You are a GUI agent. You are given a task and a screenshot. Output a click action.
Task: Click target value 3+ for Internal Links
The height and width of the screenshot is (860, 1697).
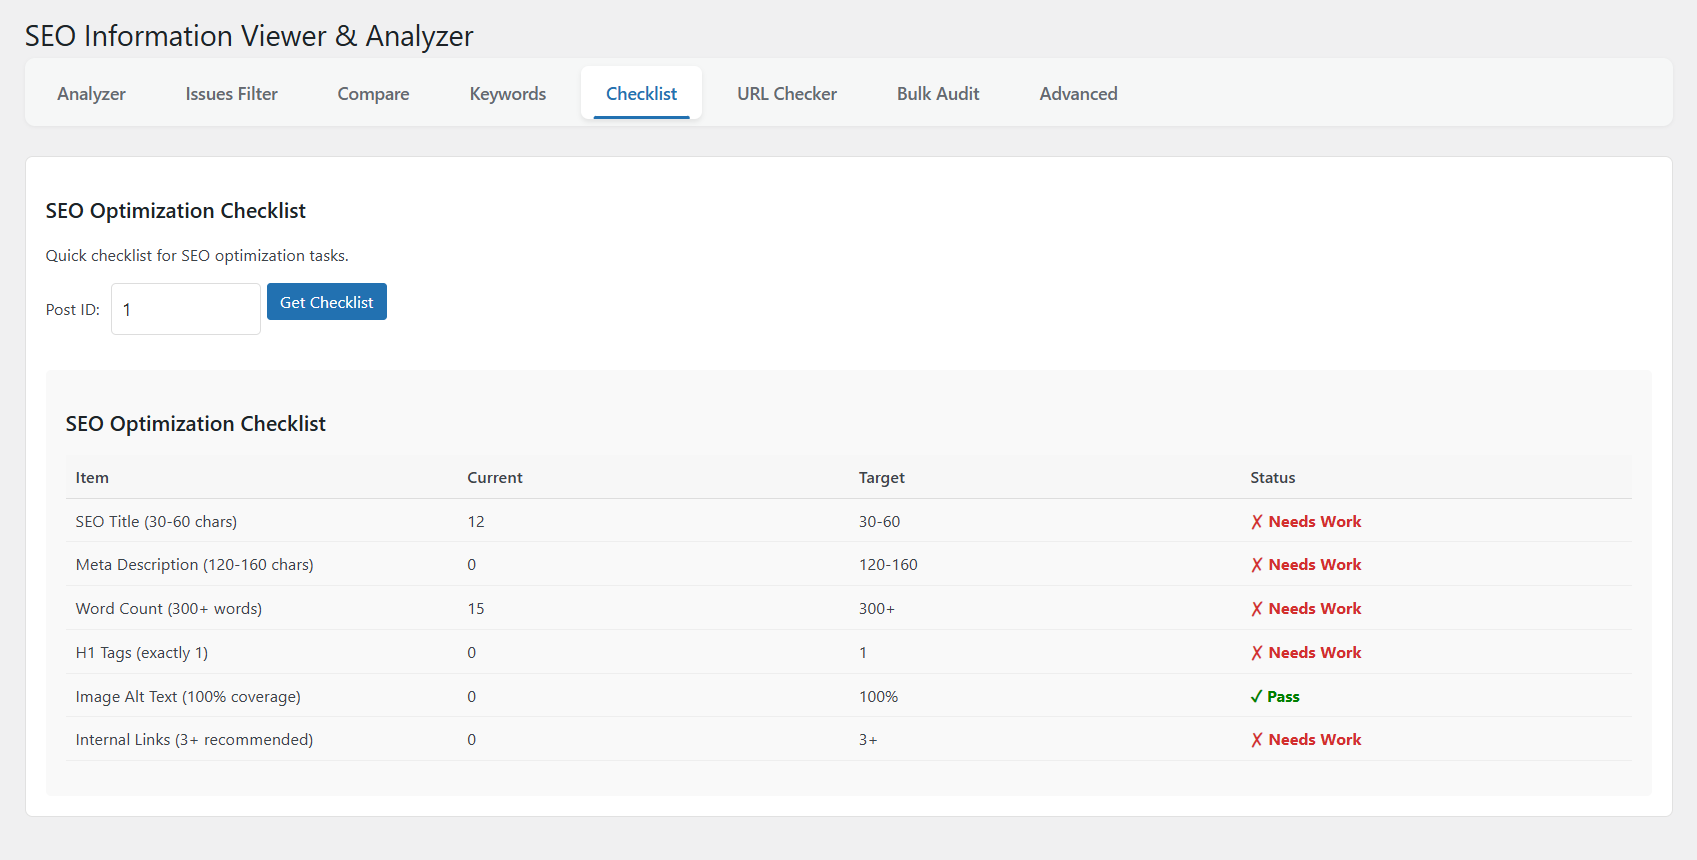(868, 740)
